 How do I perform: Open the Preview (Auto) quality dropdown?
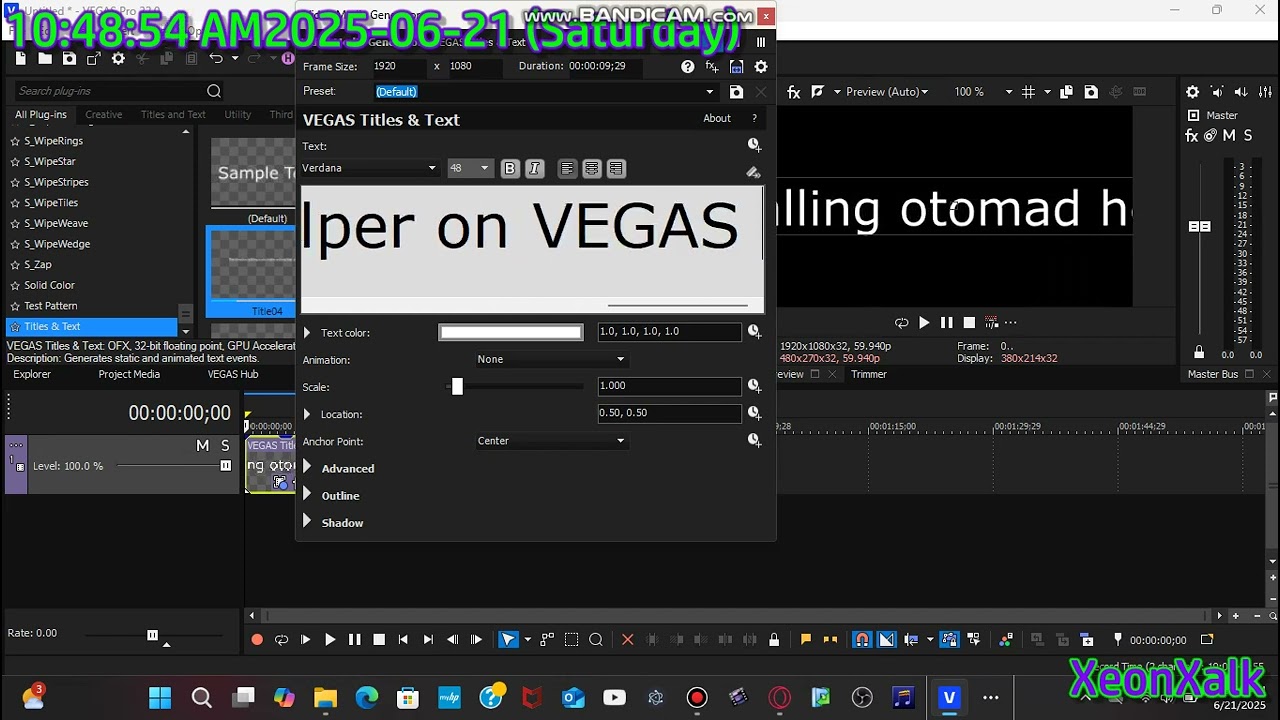(x=887, y=92)
